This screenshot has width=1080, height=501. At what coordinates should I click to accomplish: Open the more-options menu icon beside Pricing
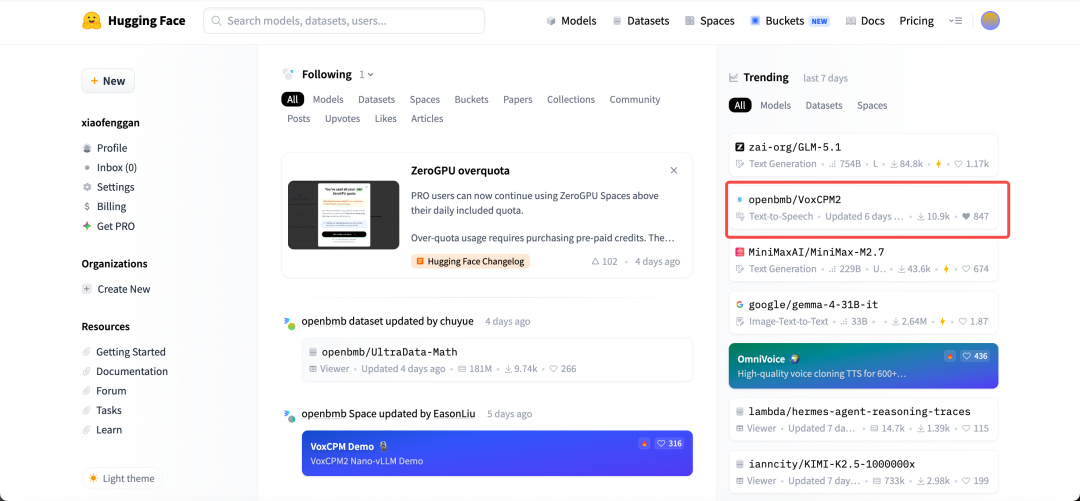(955, 21)
